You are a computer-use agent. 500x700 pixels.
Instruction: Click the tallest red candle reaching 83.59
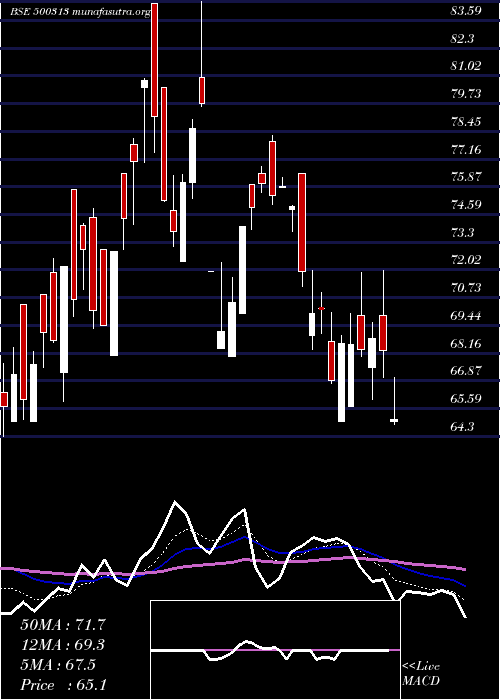click(154, 59)
